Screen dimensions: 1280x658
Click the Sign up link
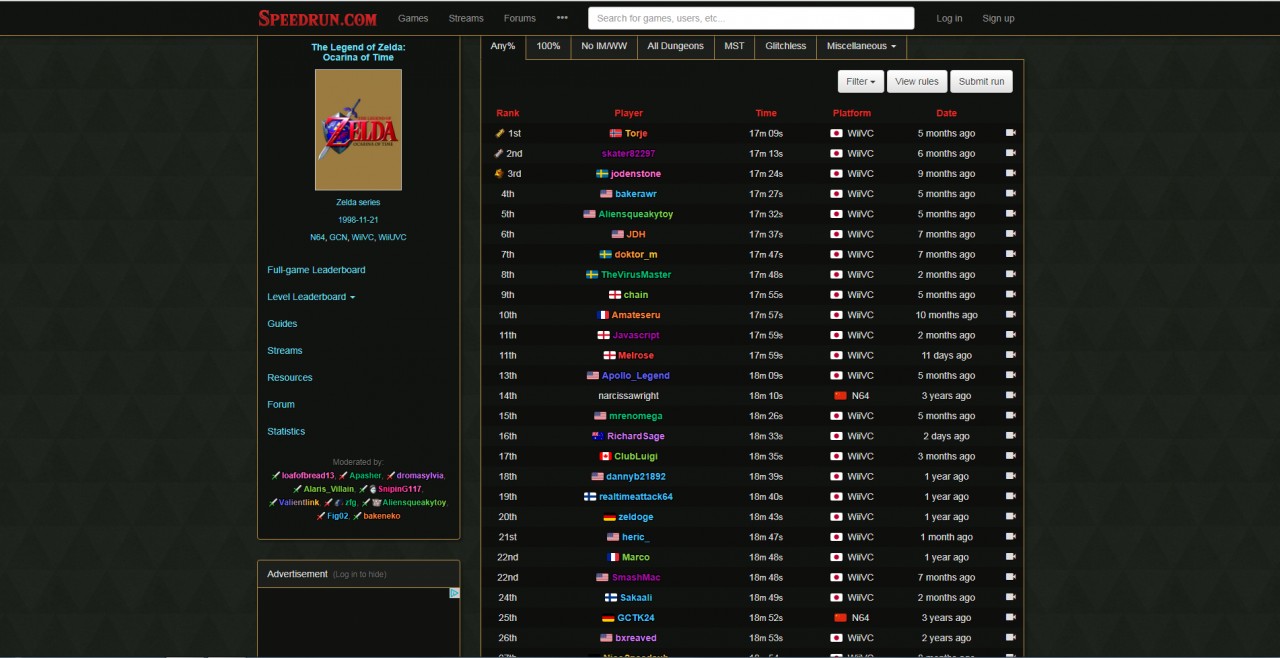pos(998,18)
